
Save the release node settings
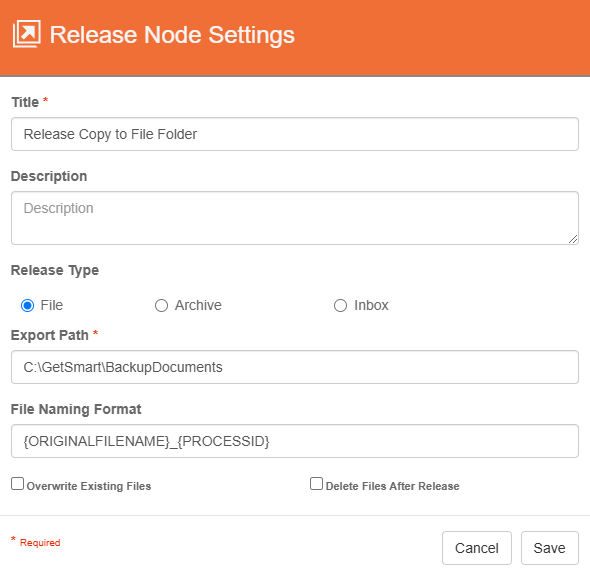(x=549, y=548)
